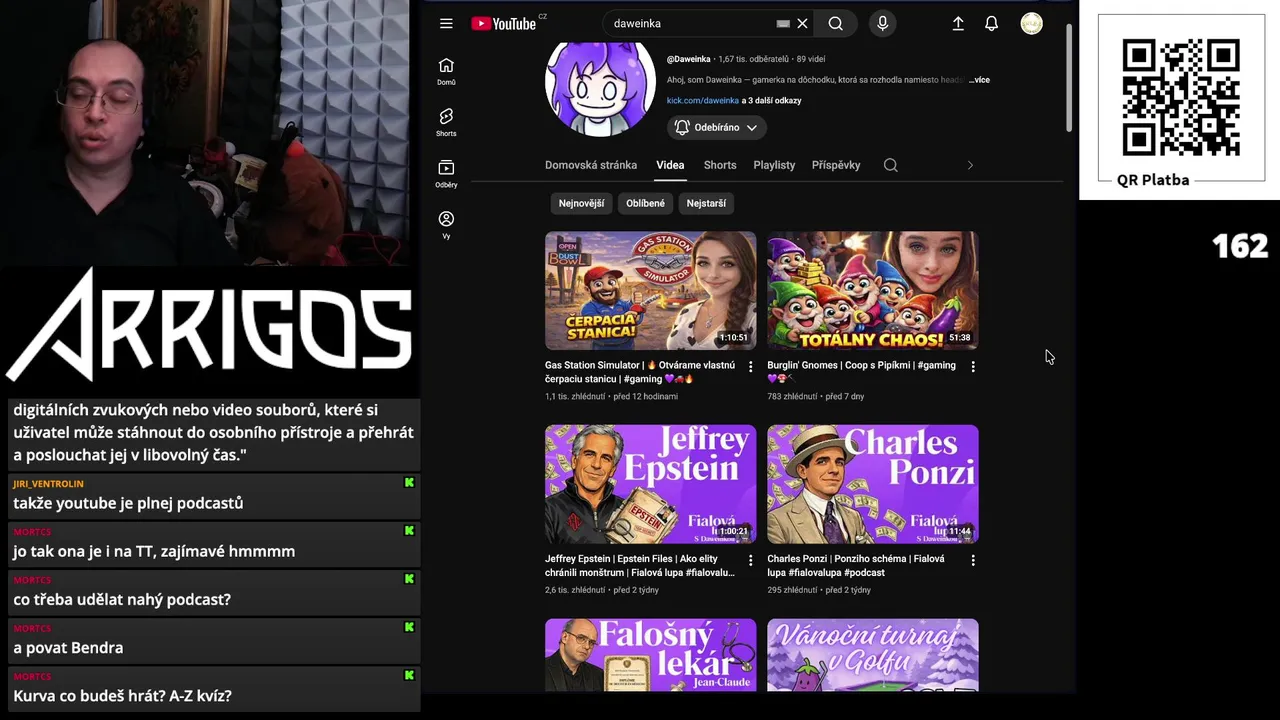Open options menu for Jeffrey Epstein video
1280x720 pixels.
coord(750,561)
